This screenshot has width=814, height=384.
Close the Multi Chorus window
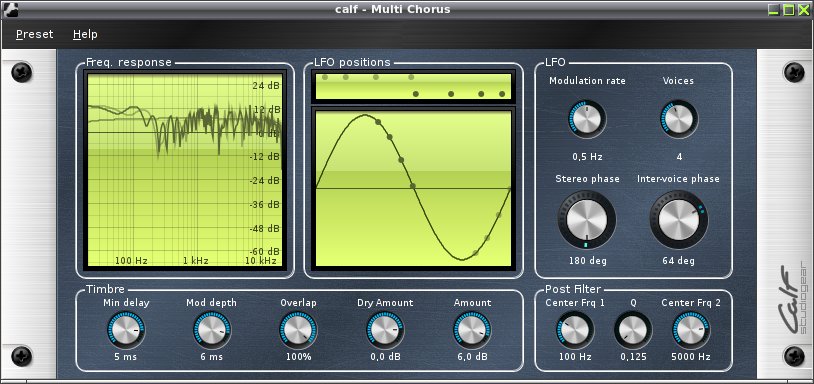point(804,9)
